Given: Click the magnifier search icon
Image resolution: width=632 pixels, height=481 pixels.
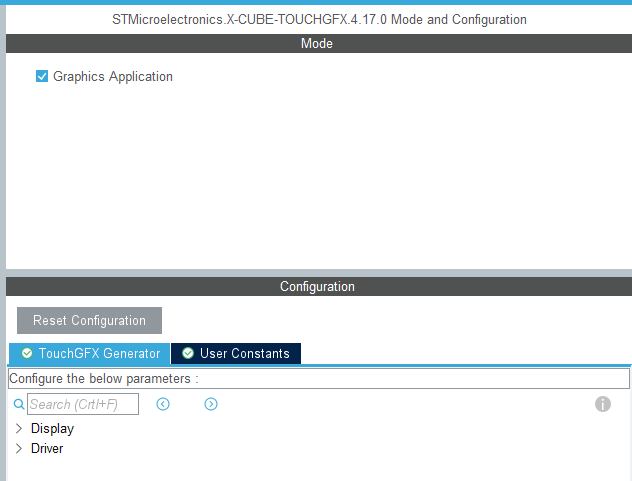Looking at the screenshot, I should (x=19, y=404).
